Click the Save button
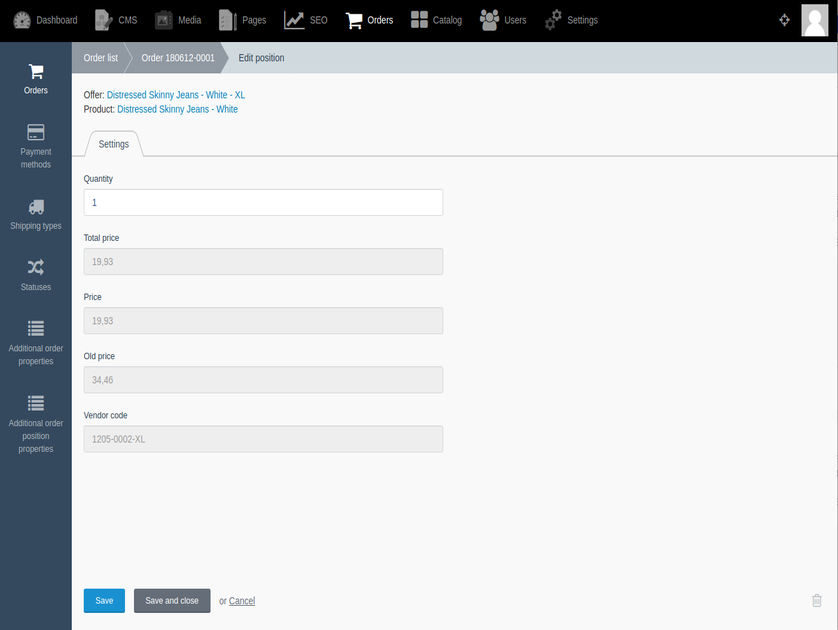The width and height of the screenshot is (838, 630). (x=104, y=601)
